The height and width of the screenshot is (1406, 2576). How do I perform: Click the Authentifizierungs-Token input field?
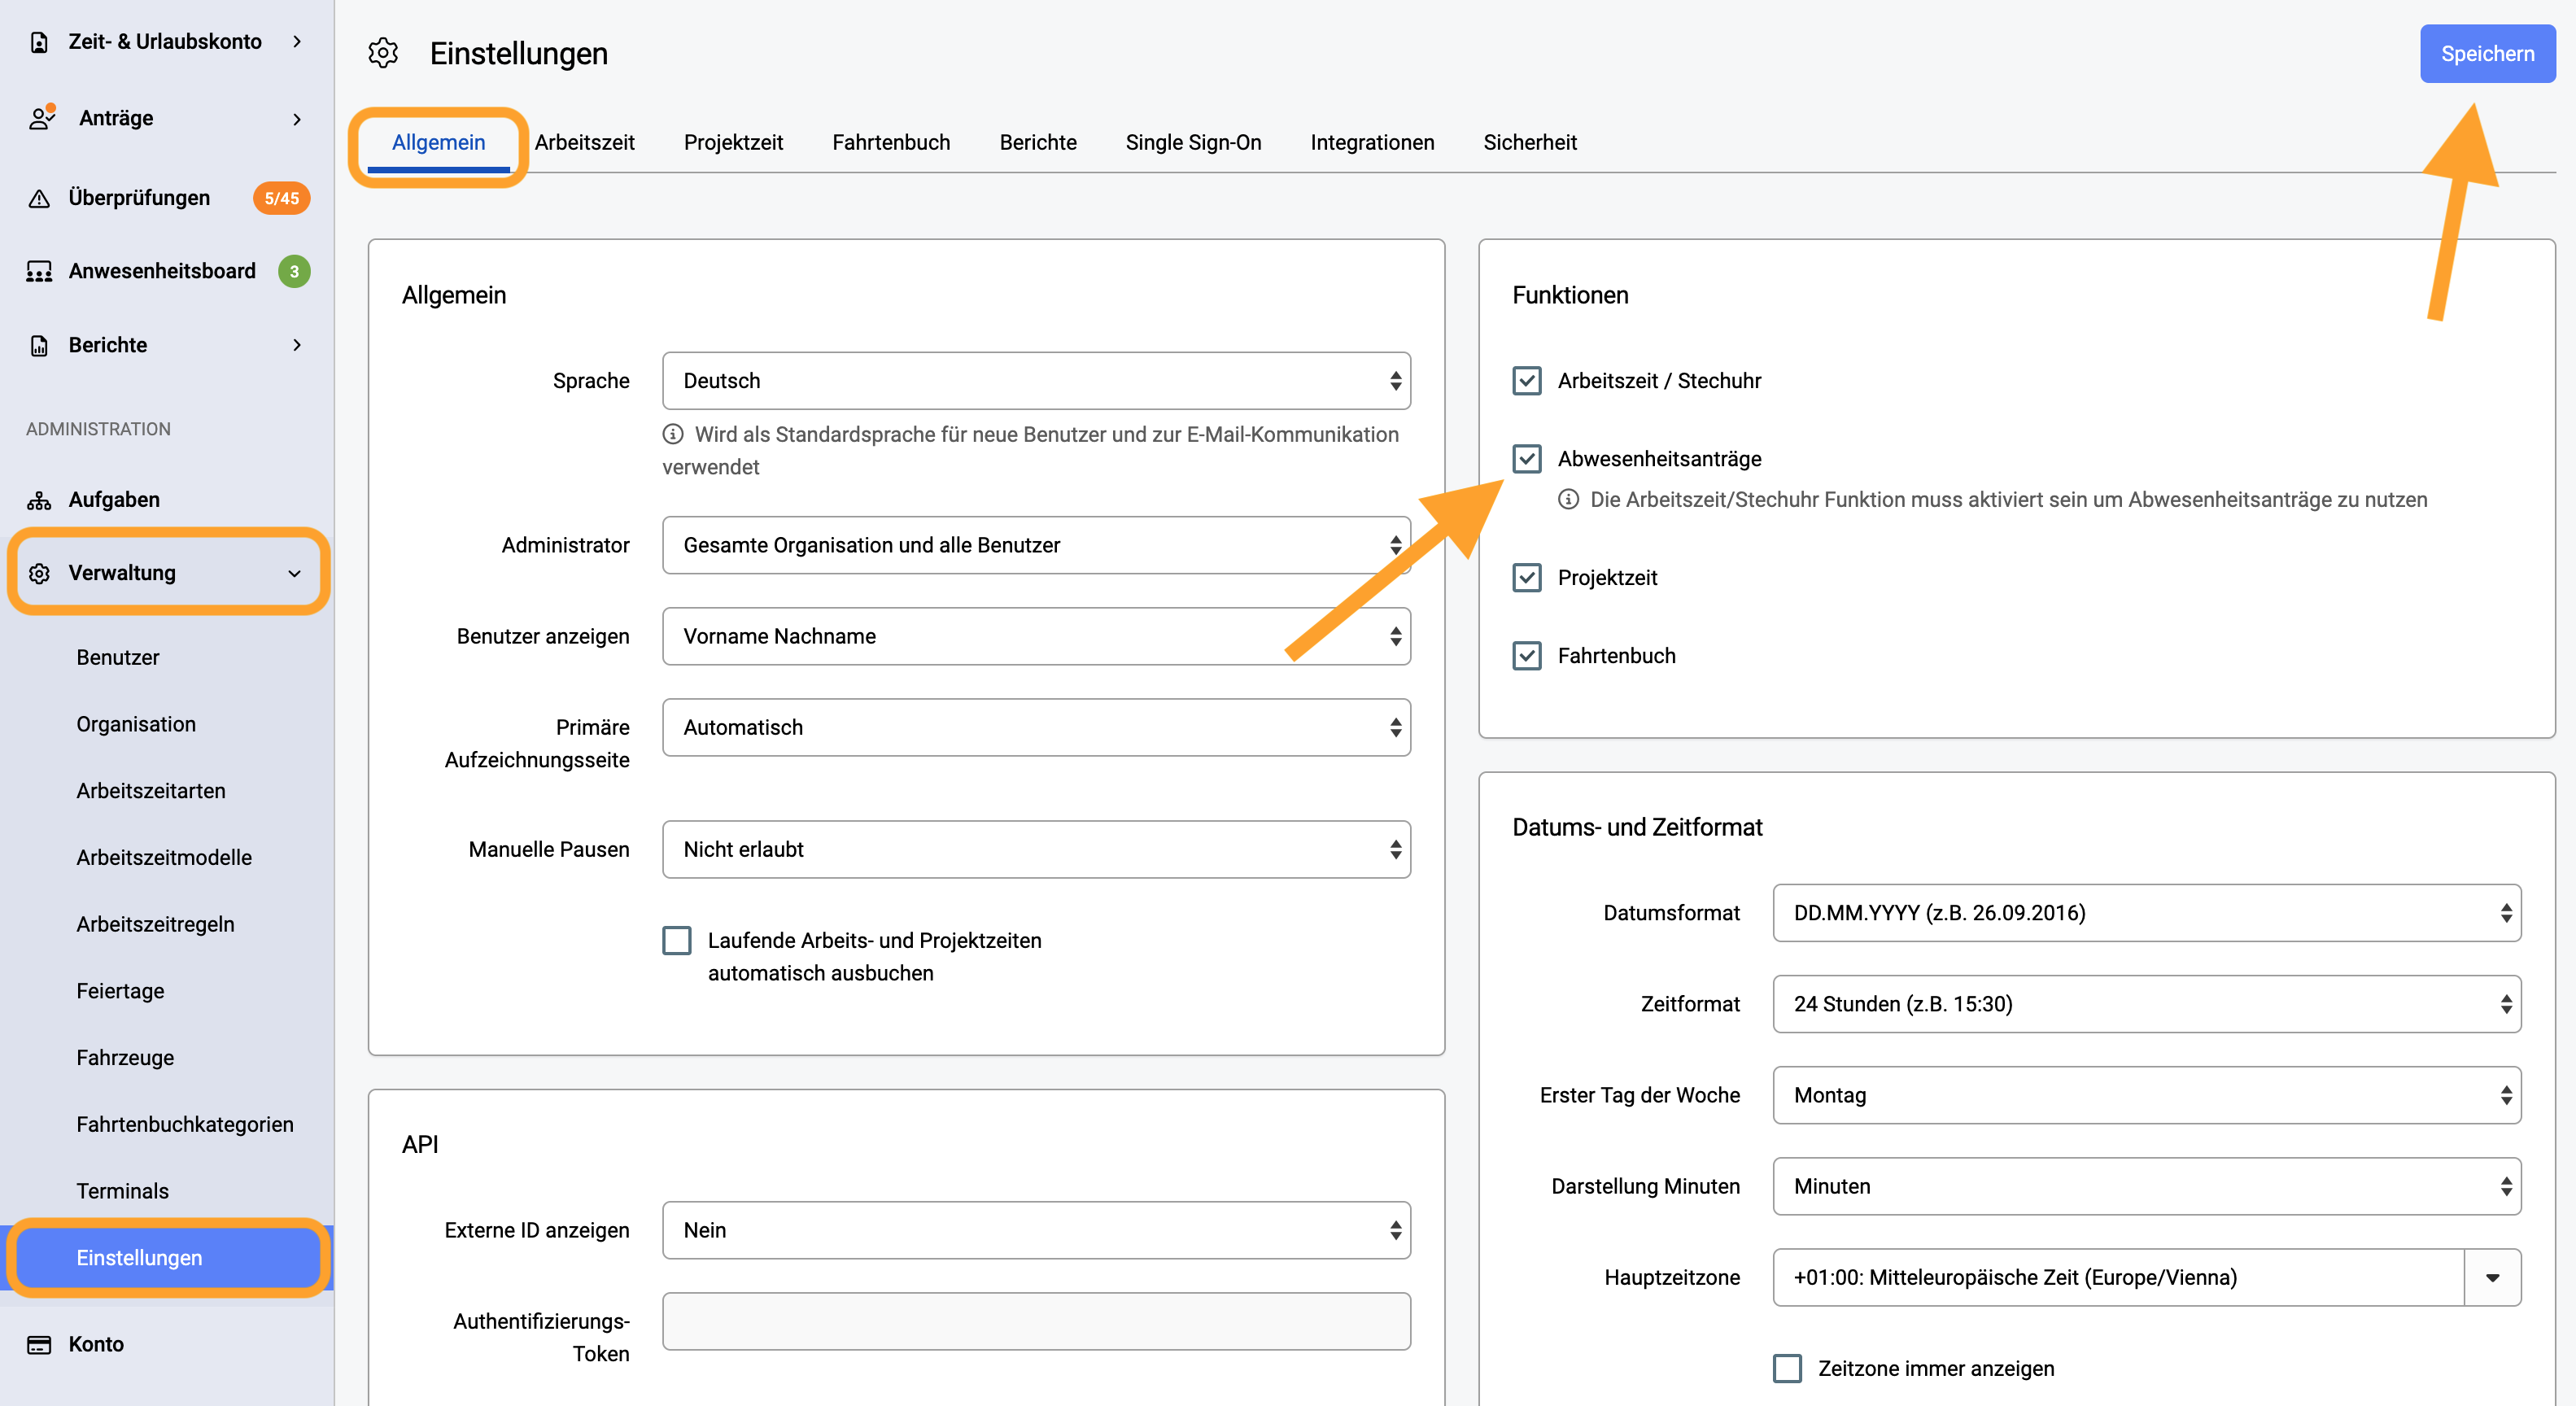click(1036, 1321)
